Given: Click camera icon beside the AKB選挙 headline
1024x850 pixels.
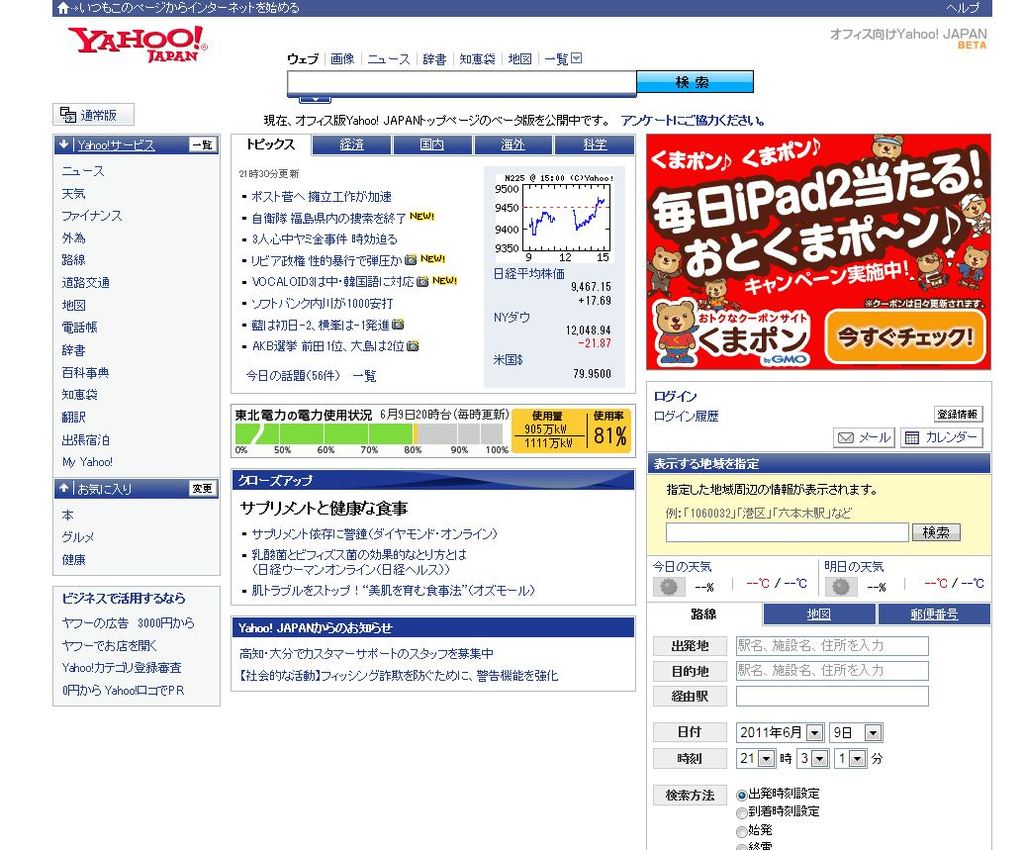Looking at the screenshot, I should [413, 346].
